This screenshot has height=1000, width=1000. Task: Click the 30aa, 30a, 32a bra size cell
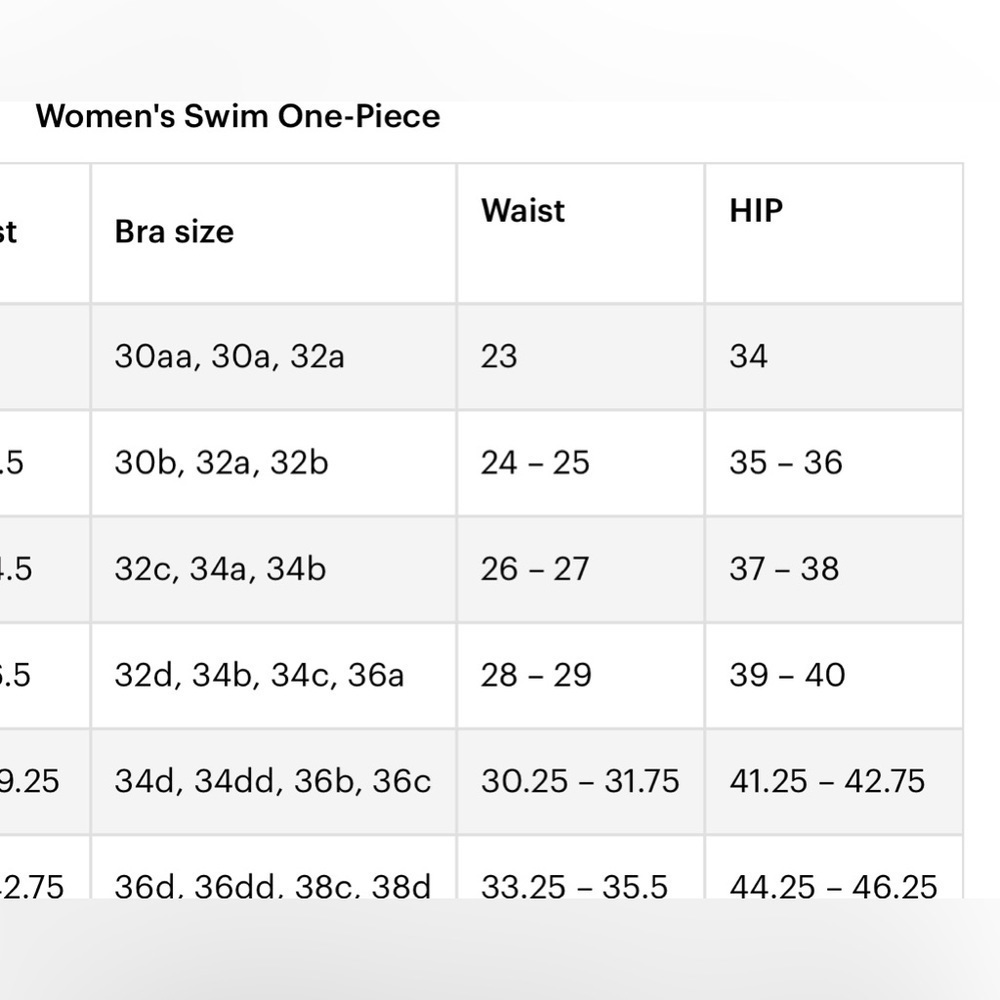pos(230,357)
